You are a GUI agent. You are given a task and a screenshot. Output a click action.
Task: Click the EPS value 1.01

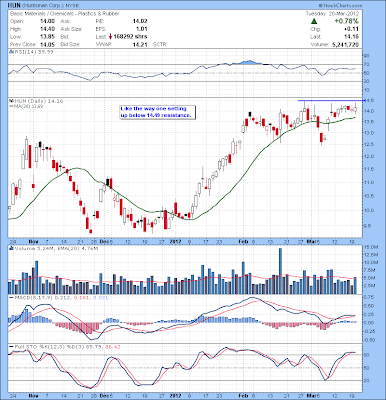[142, 29]
